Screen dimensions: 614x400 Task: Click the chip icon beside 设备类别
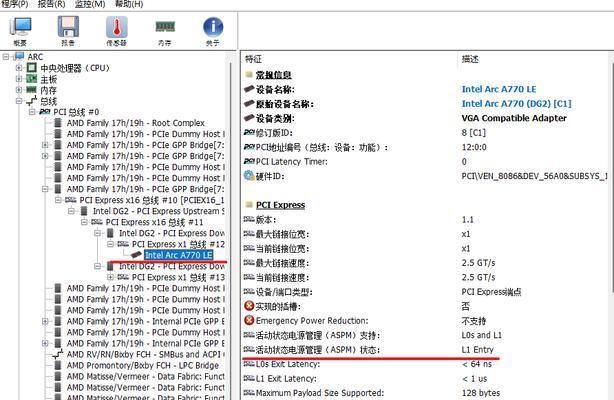coord(249,118)
